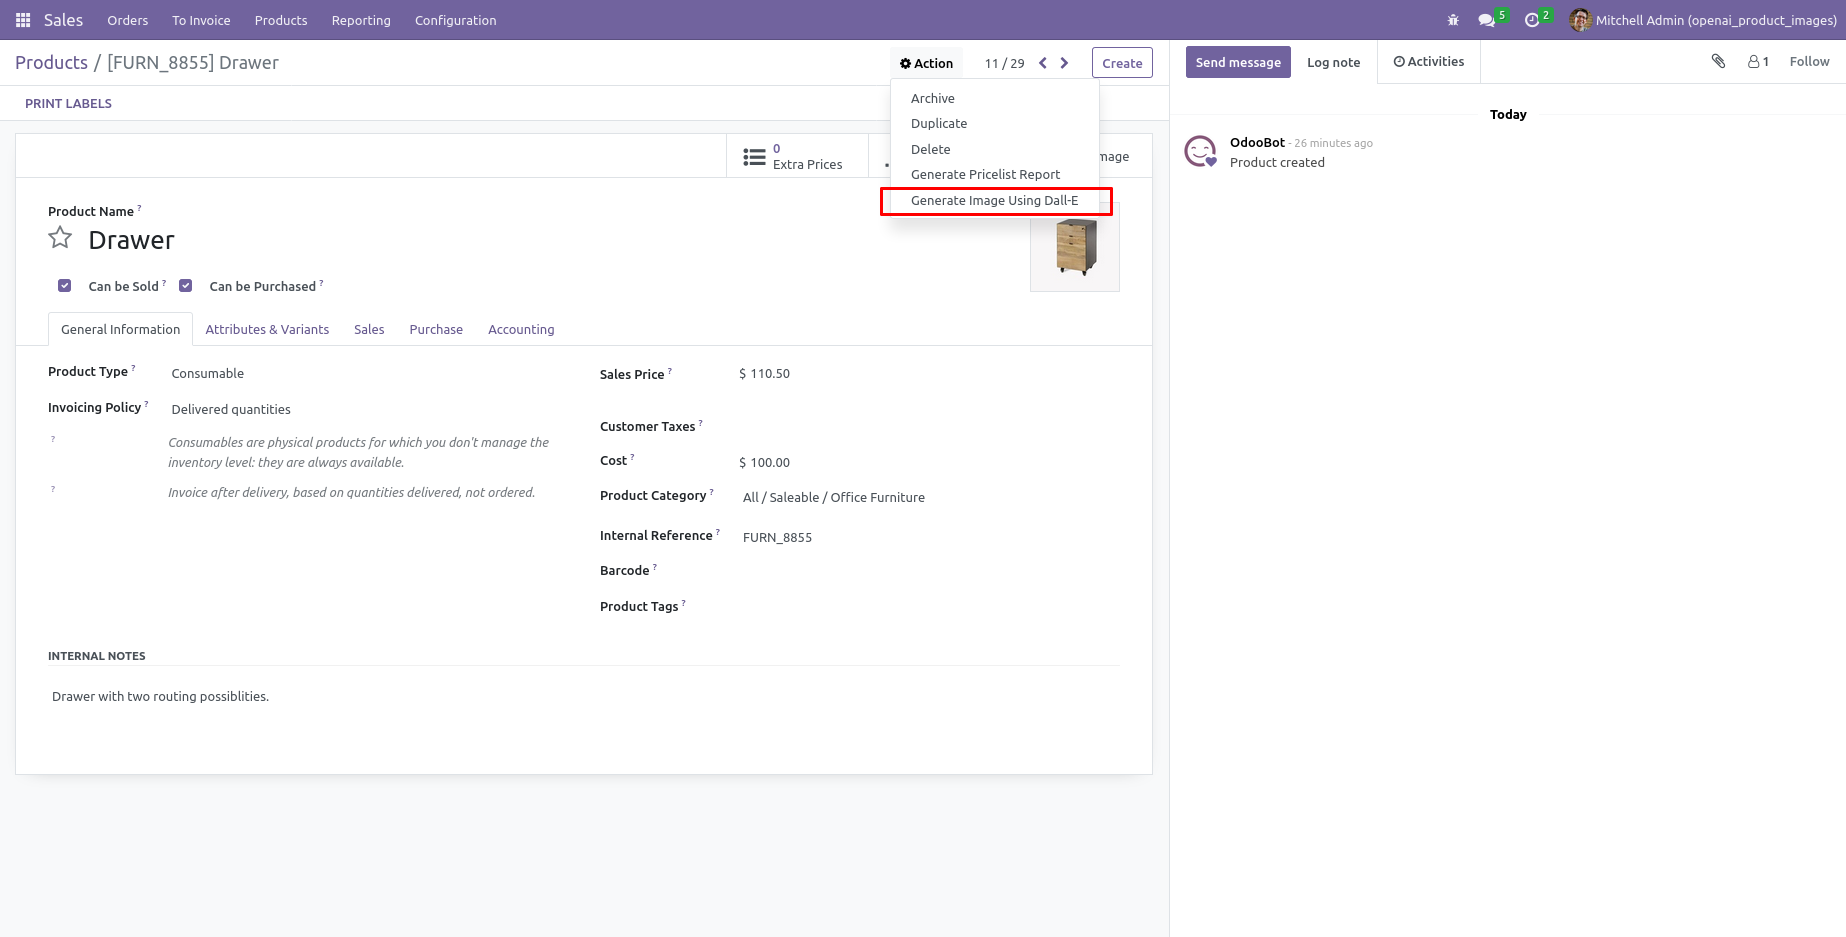This screenshot has width=1846, height=937.
Task: Click the Sales Price value $ 110.50
Action: click(764, 374)
